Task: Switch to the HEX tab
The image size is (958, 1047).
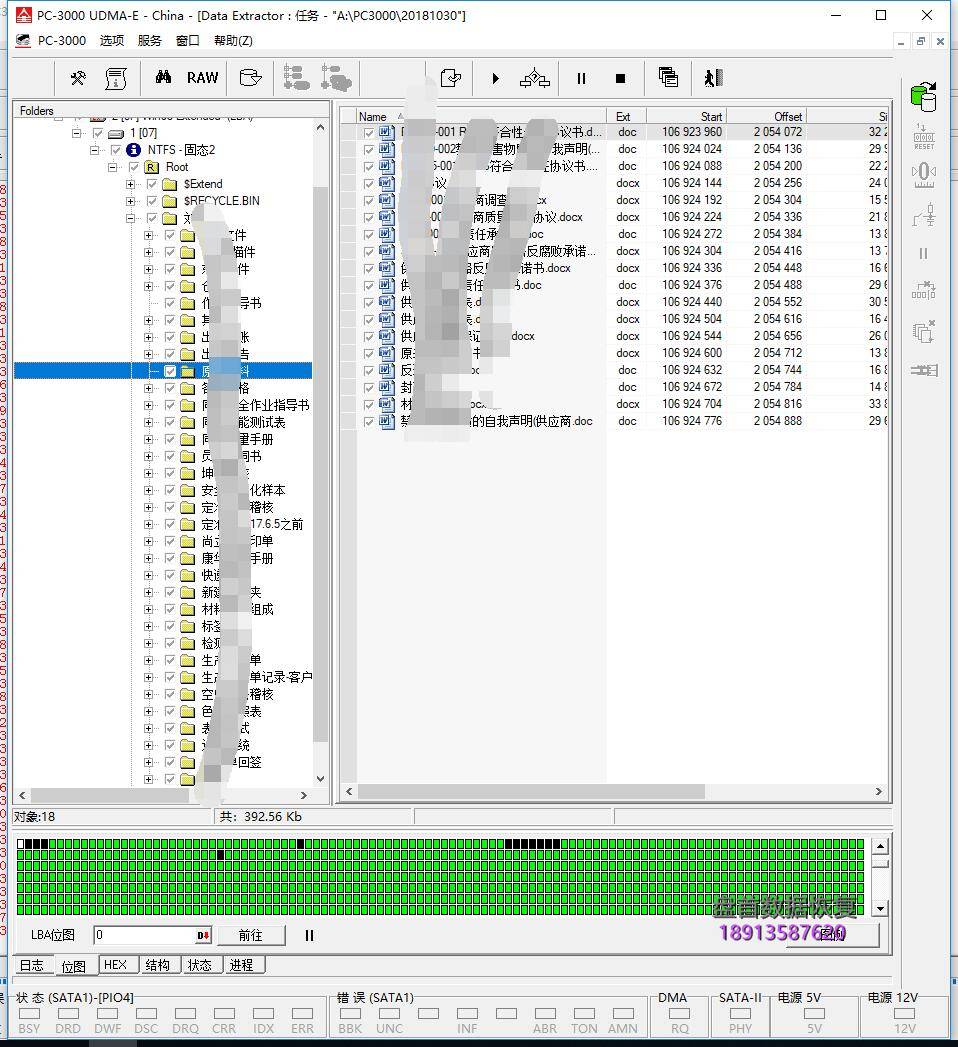Action: pos(116,965)
